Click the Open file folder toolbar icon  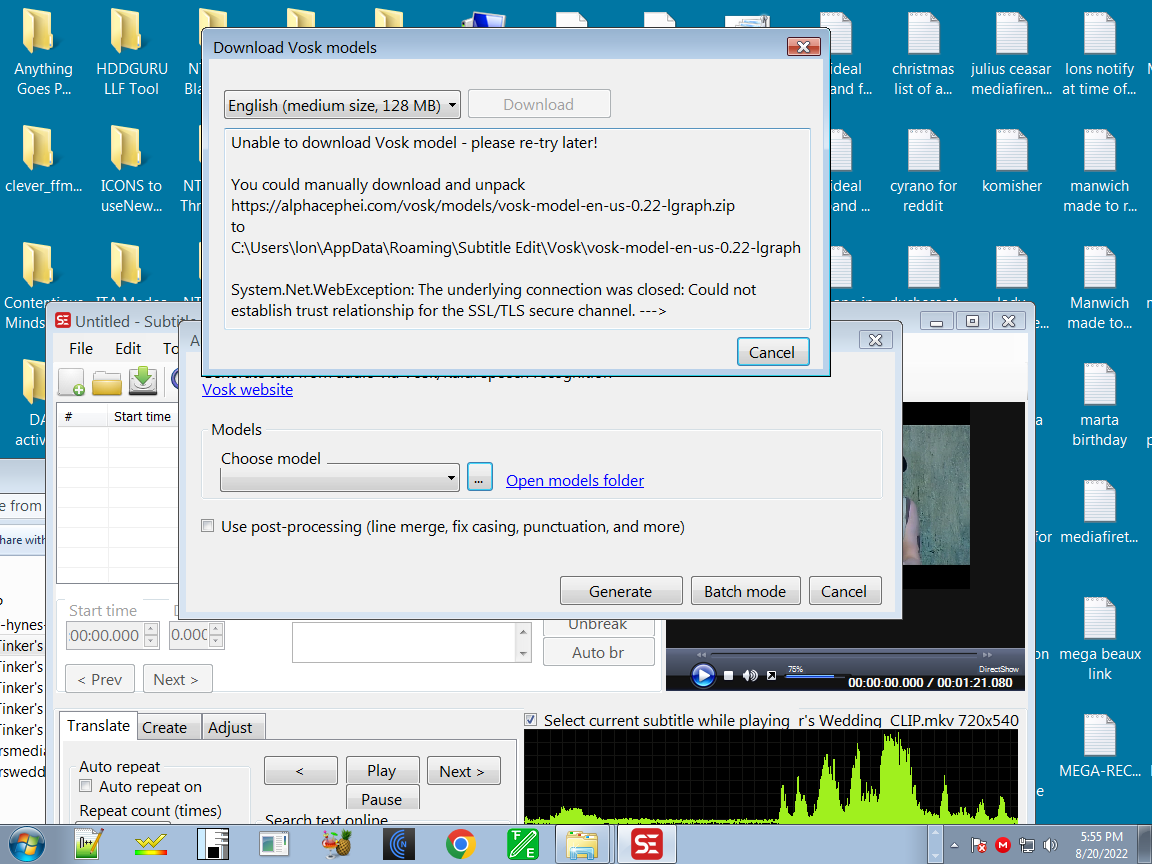click(x=107, y=382)
